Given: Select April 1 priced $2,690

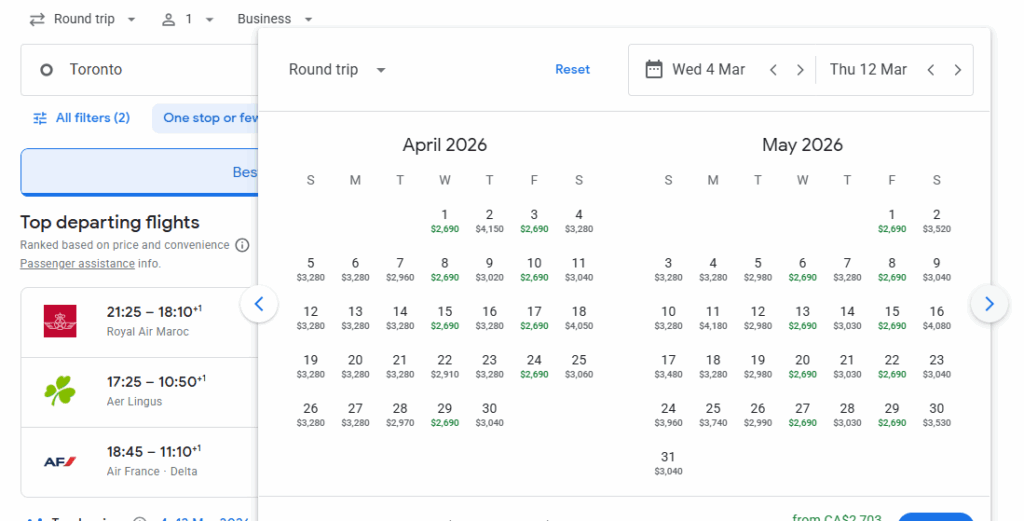Looking at the screenshot, I should click(445, 221).
